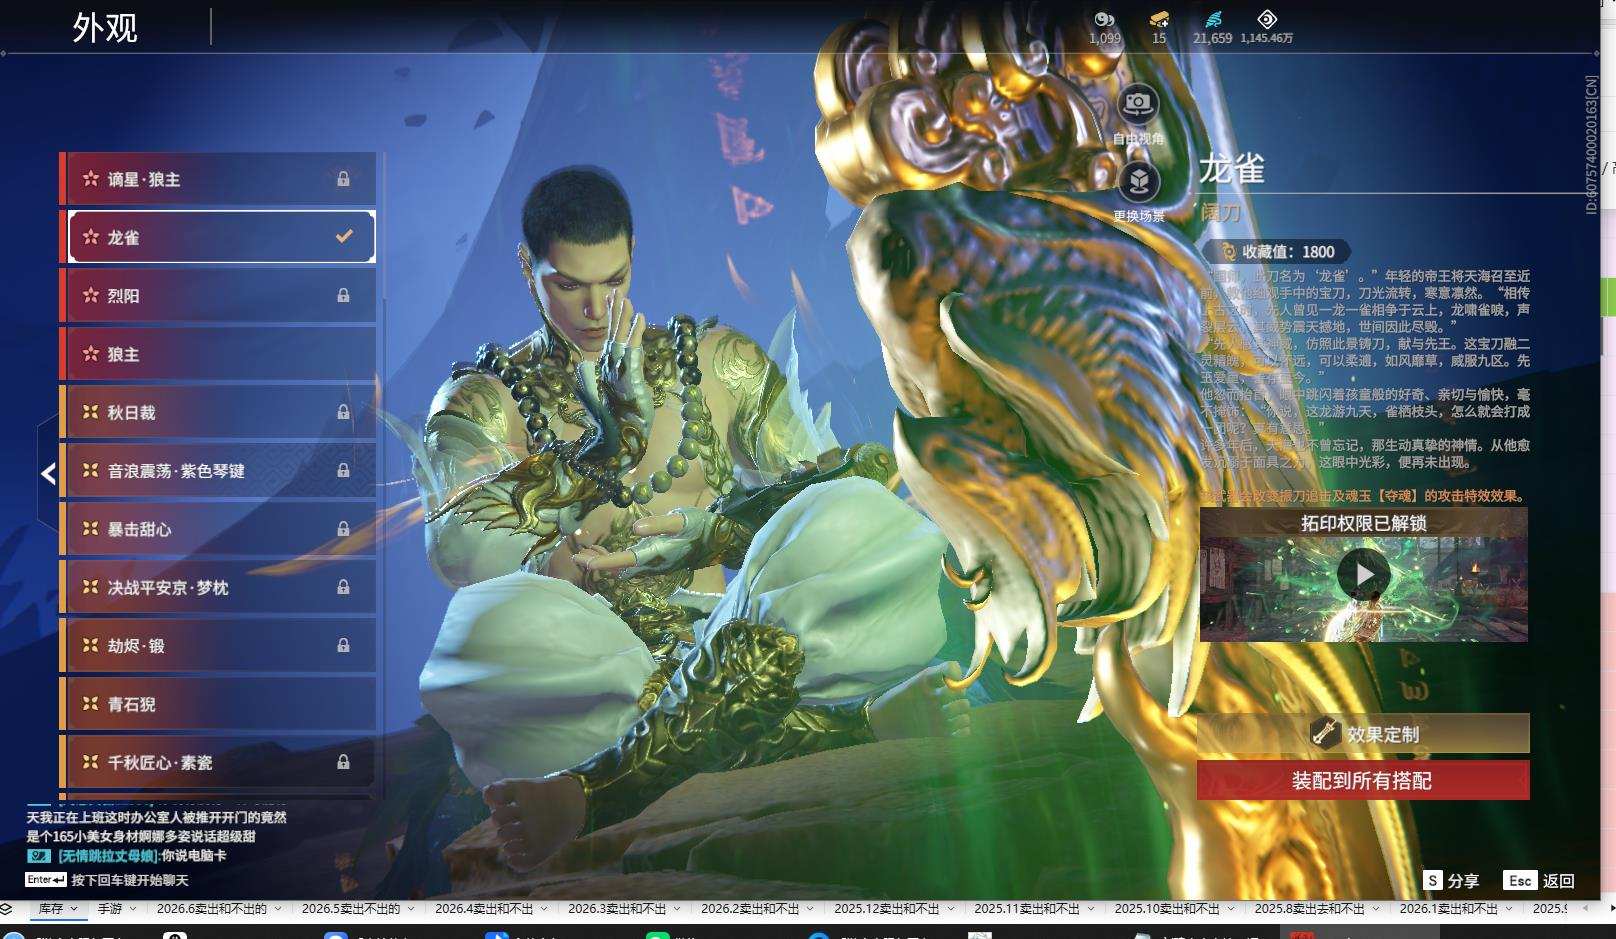Screen dimensions: 1616x939
Task: Click the 效果定制 button
Action: pyautogui.click(x=1363, y=733)
